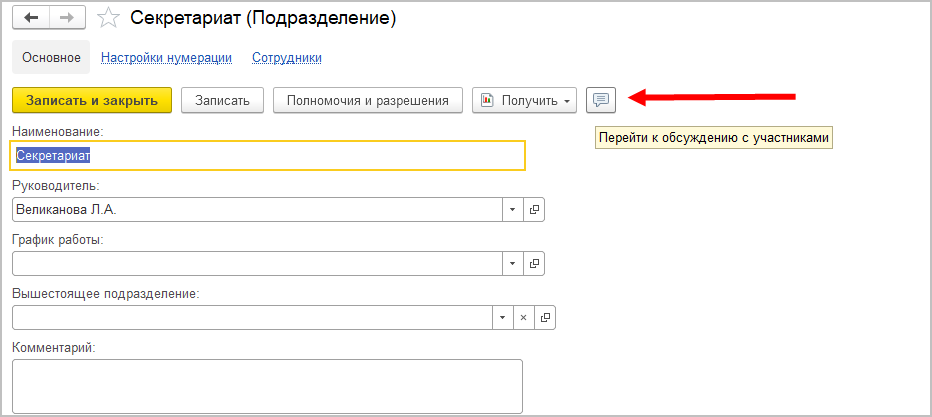The image size is (932, 417).
Task: Open the selected Руководитель record icon
Action: tap(534, 209)
